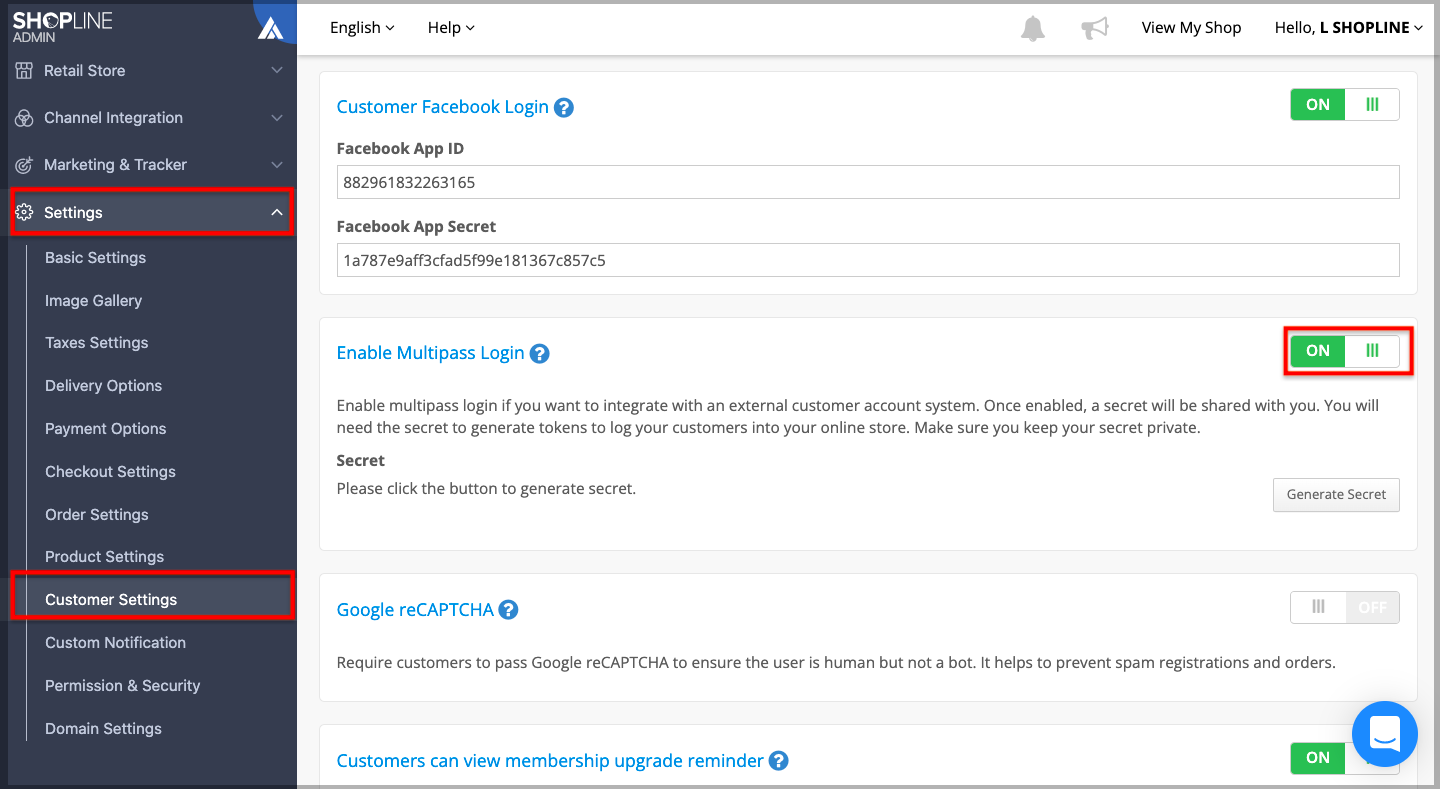Click the Channel Integration icon
The width and height of the screenshot is (1440, 789).
(24, 118)
